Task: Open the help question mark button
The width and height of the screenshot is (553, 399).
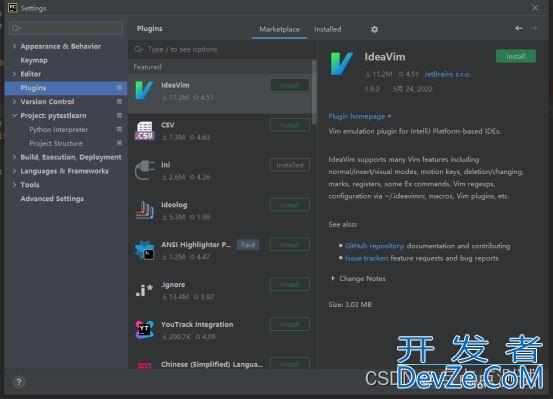Action: pos(19,382)
